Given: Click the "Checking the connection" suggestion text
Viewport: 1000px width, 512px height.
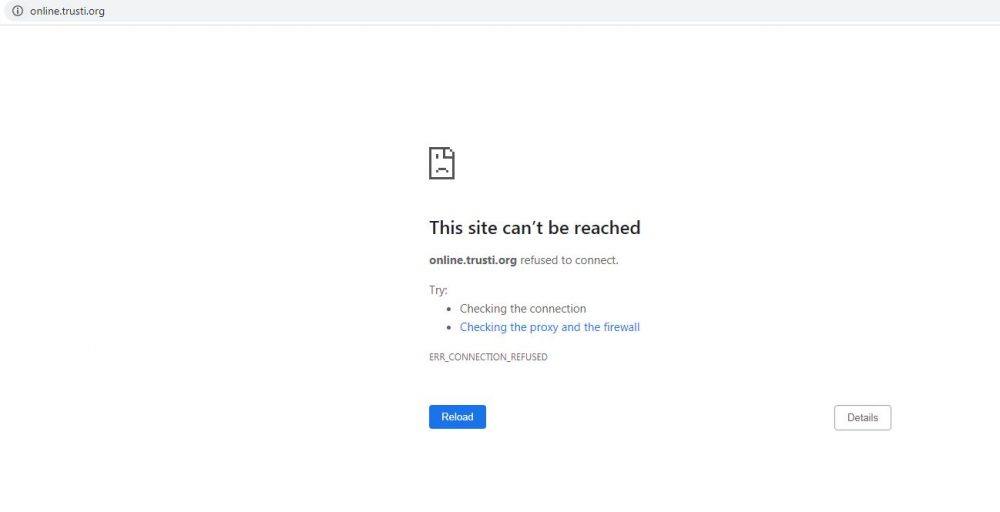Looking at the screenshot, I should click(523, 309).
